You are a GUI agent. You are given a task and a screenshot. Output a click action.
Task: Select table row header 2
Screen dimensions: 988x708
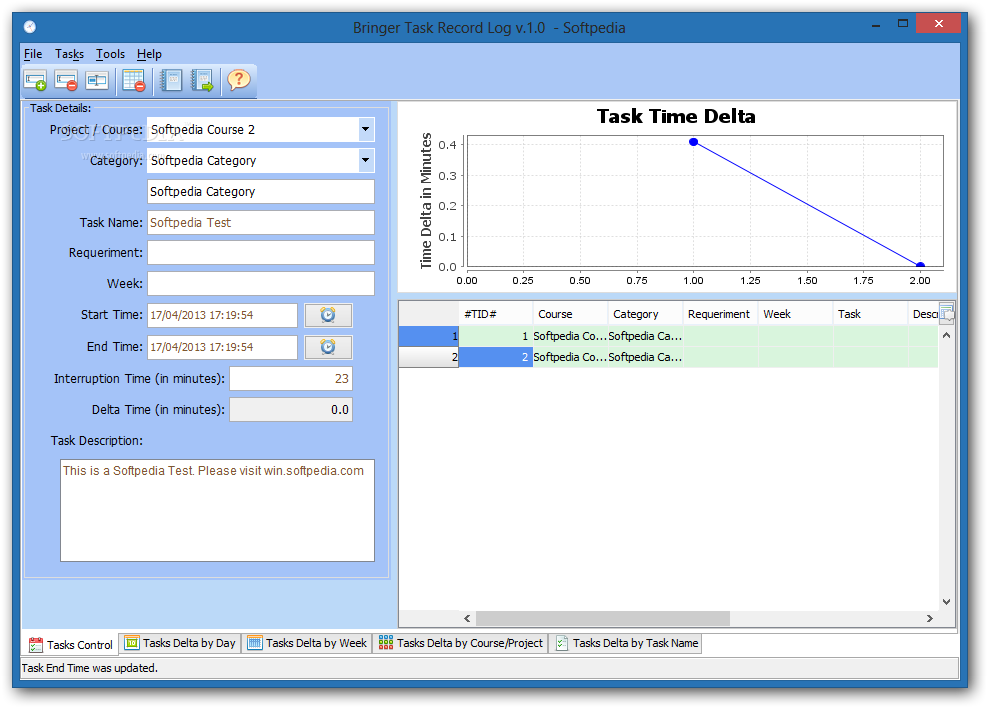428,357
